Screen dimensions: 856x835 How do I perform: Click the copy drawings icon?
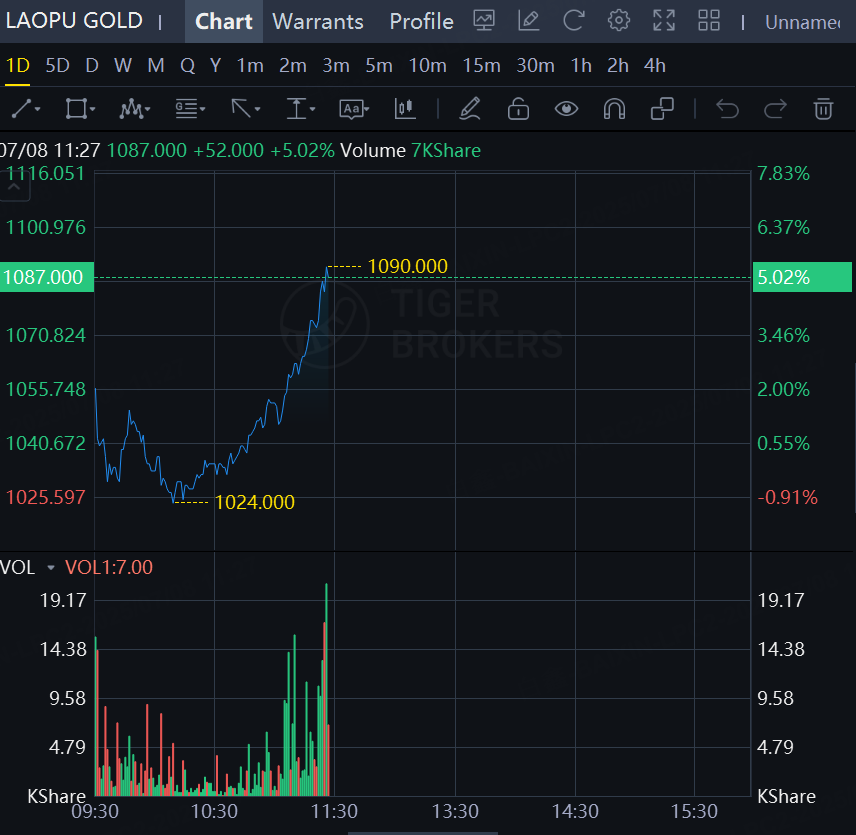point(662,109)
